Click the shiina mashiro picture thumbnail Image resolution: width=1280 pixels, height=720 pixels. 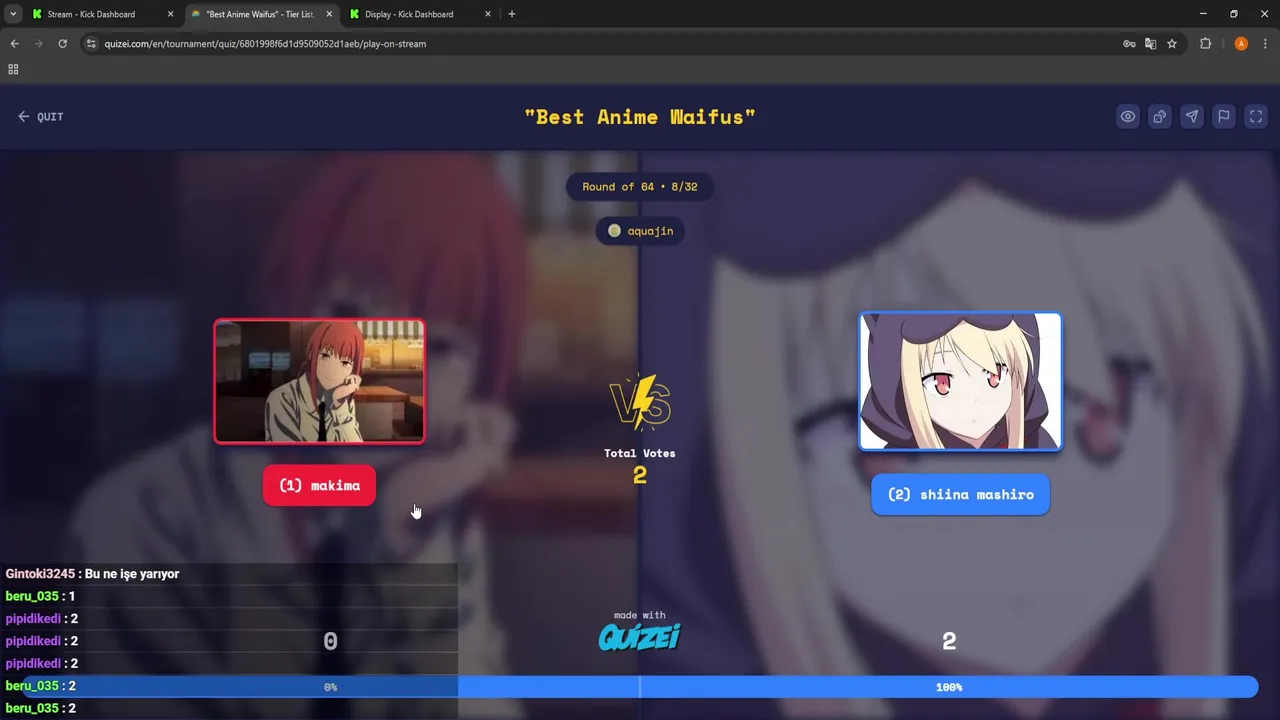point(960,381)
